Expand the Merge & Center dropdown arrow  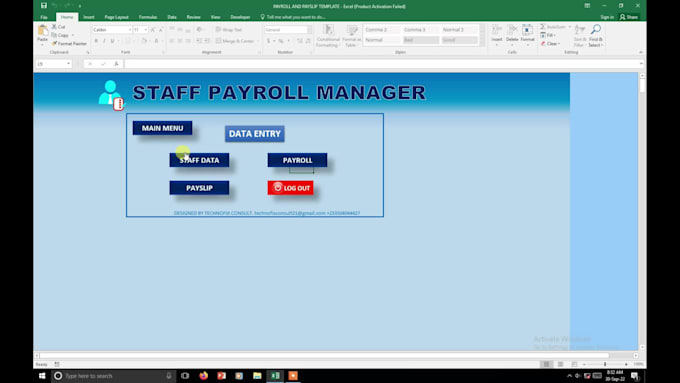(258, 41)
